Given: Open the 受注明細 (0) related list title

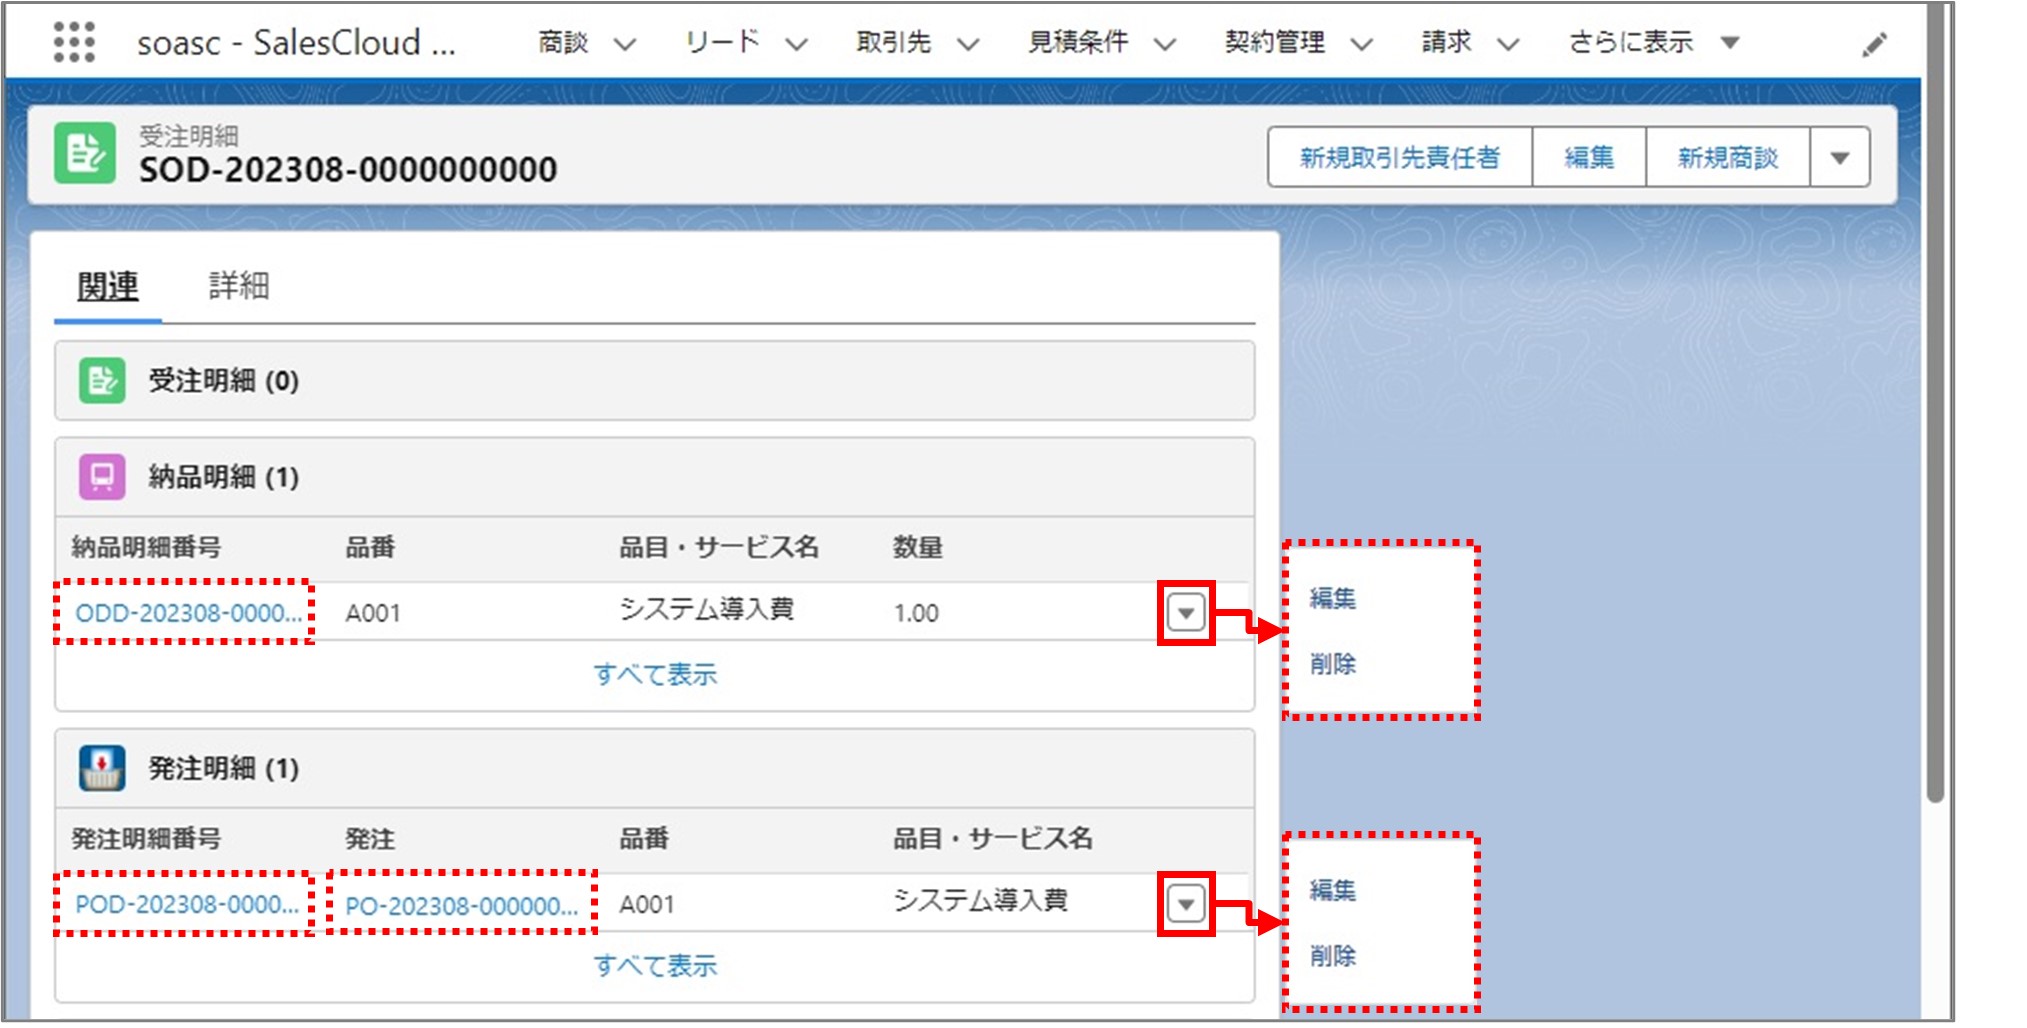Looking at the screenshot, I should (224, 381).
